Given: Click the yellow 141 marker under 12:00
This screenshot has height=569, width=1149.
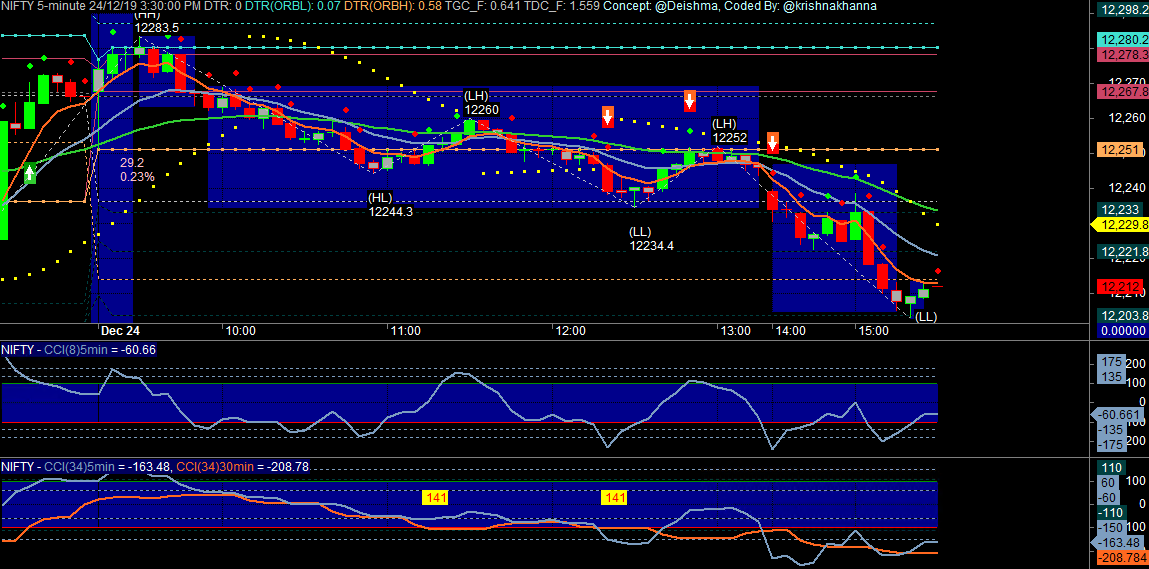Looking at the screenshot, I should pos(614,498).
